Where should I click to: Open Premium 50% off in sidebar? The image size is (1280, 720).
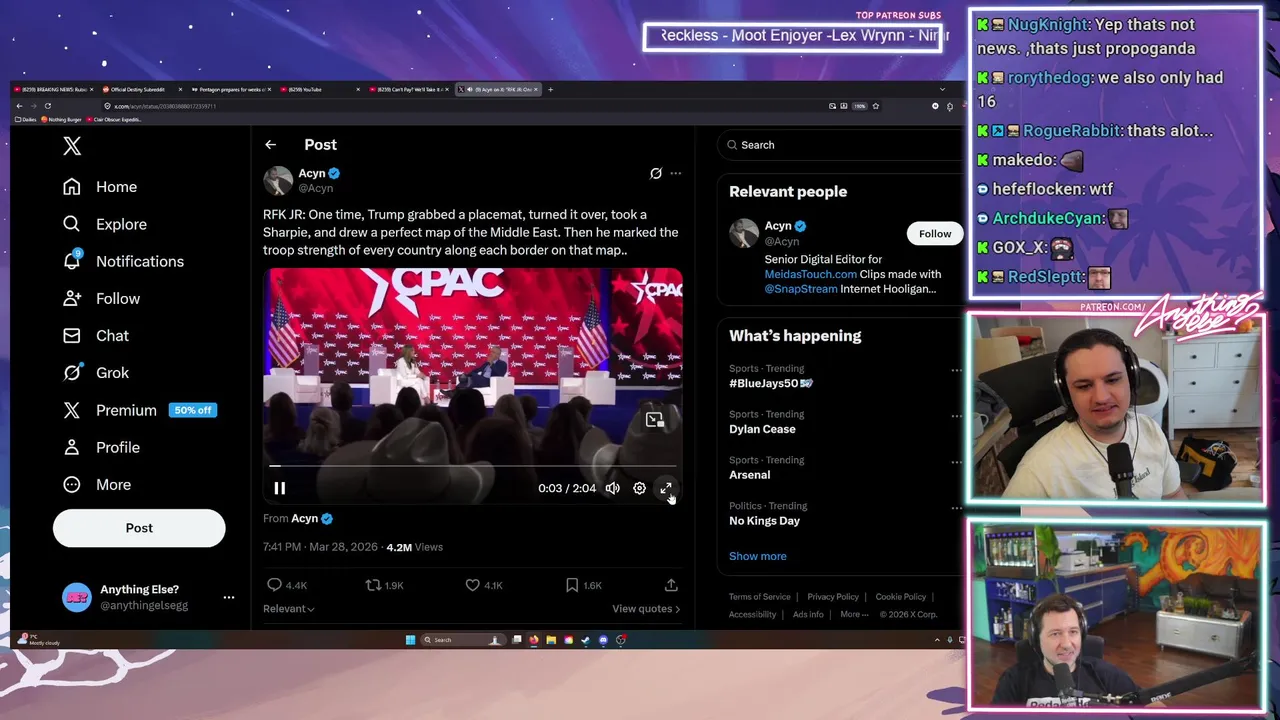click(x=139, y=410)
